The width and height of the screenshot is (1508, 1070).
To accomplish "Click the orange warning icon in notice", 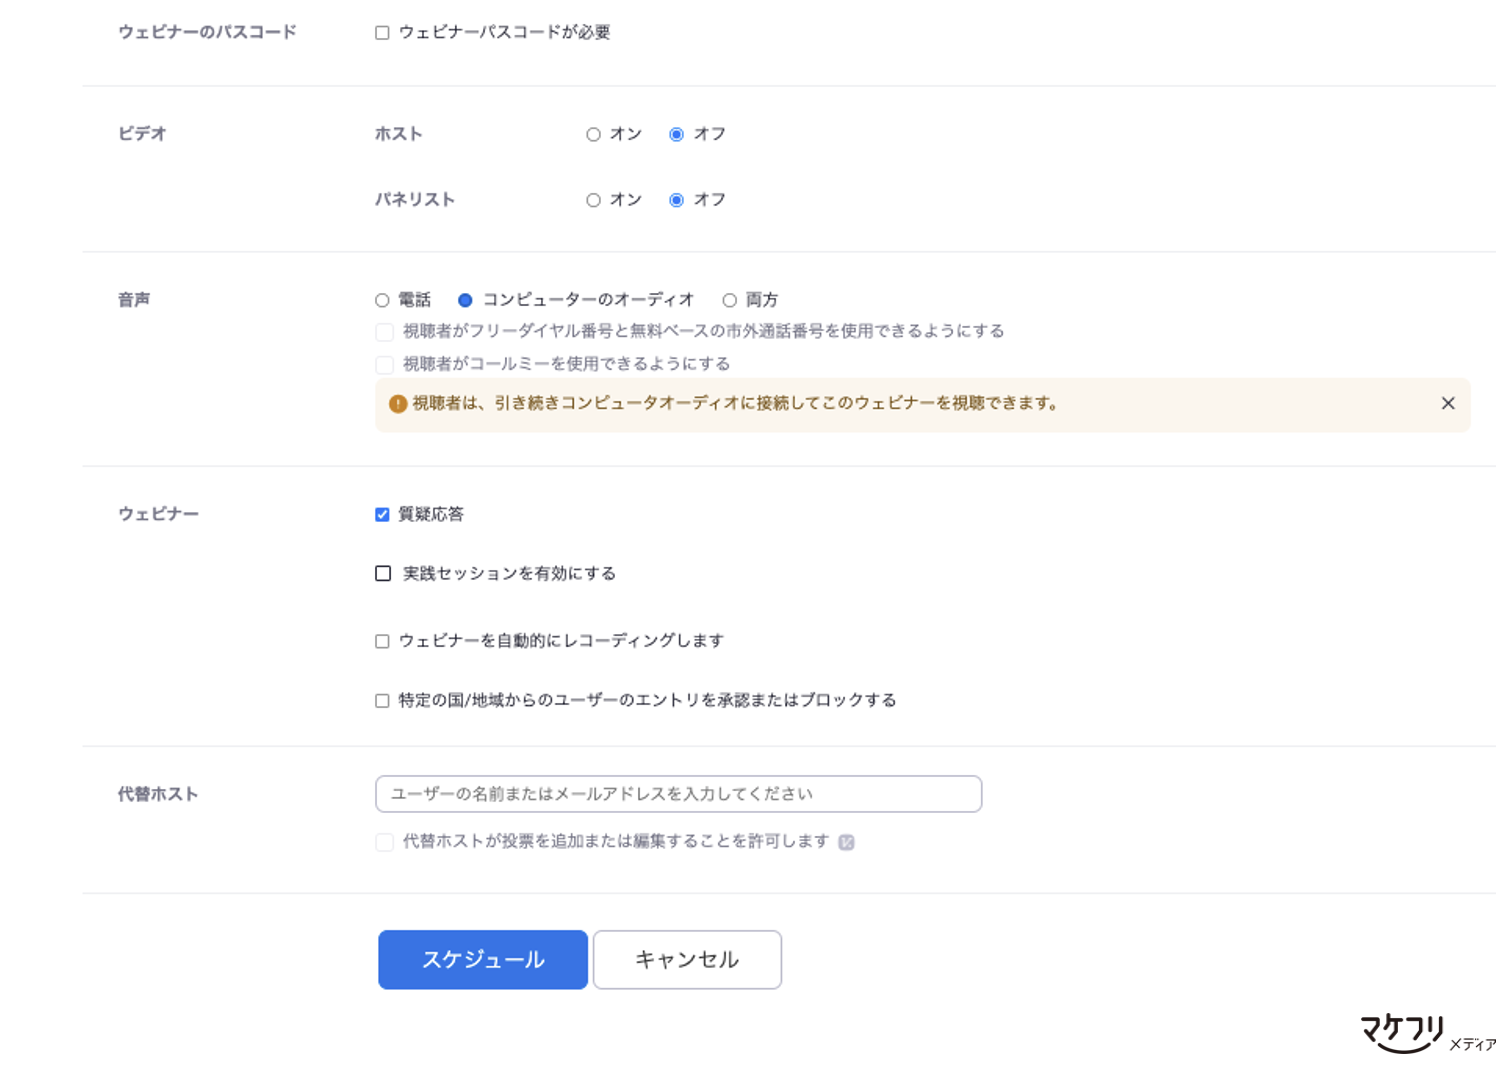I will 398,404.
